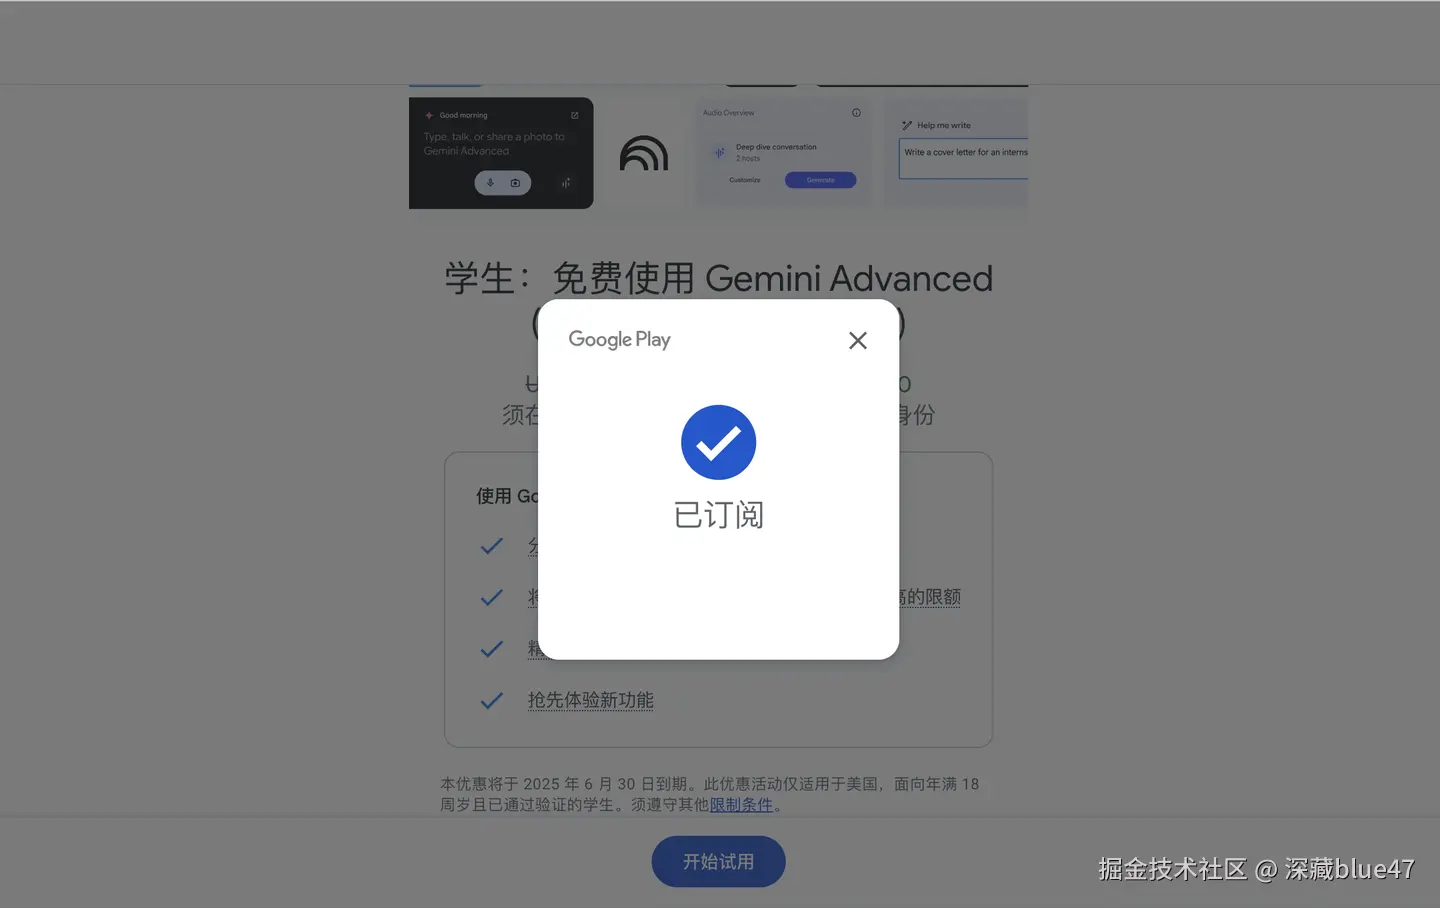1440x908 pixels.
Task: Click the Gemini sparkle icon beside Good morning
Action: coord(429,115)
